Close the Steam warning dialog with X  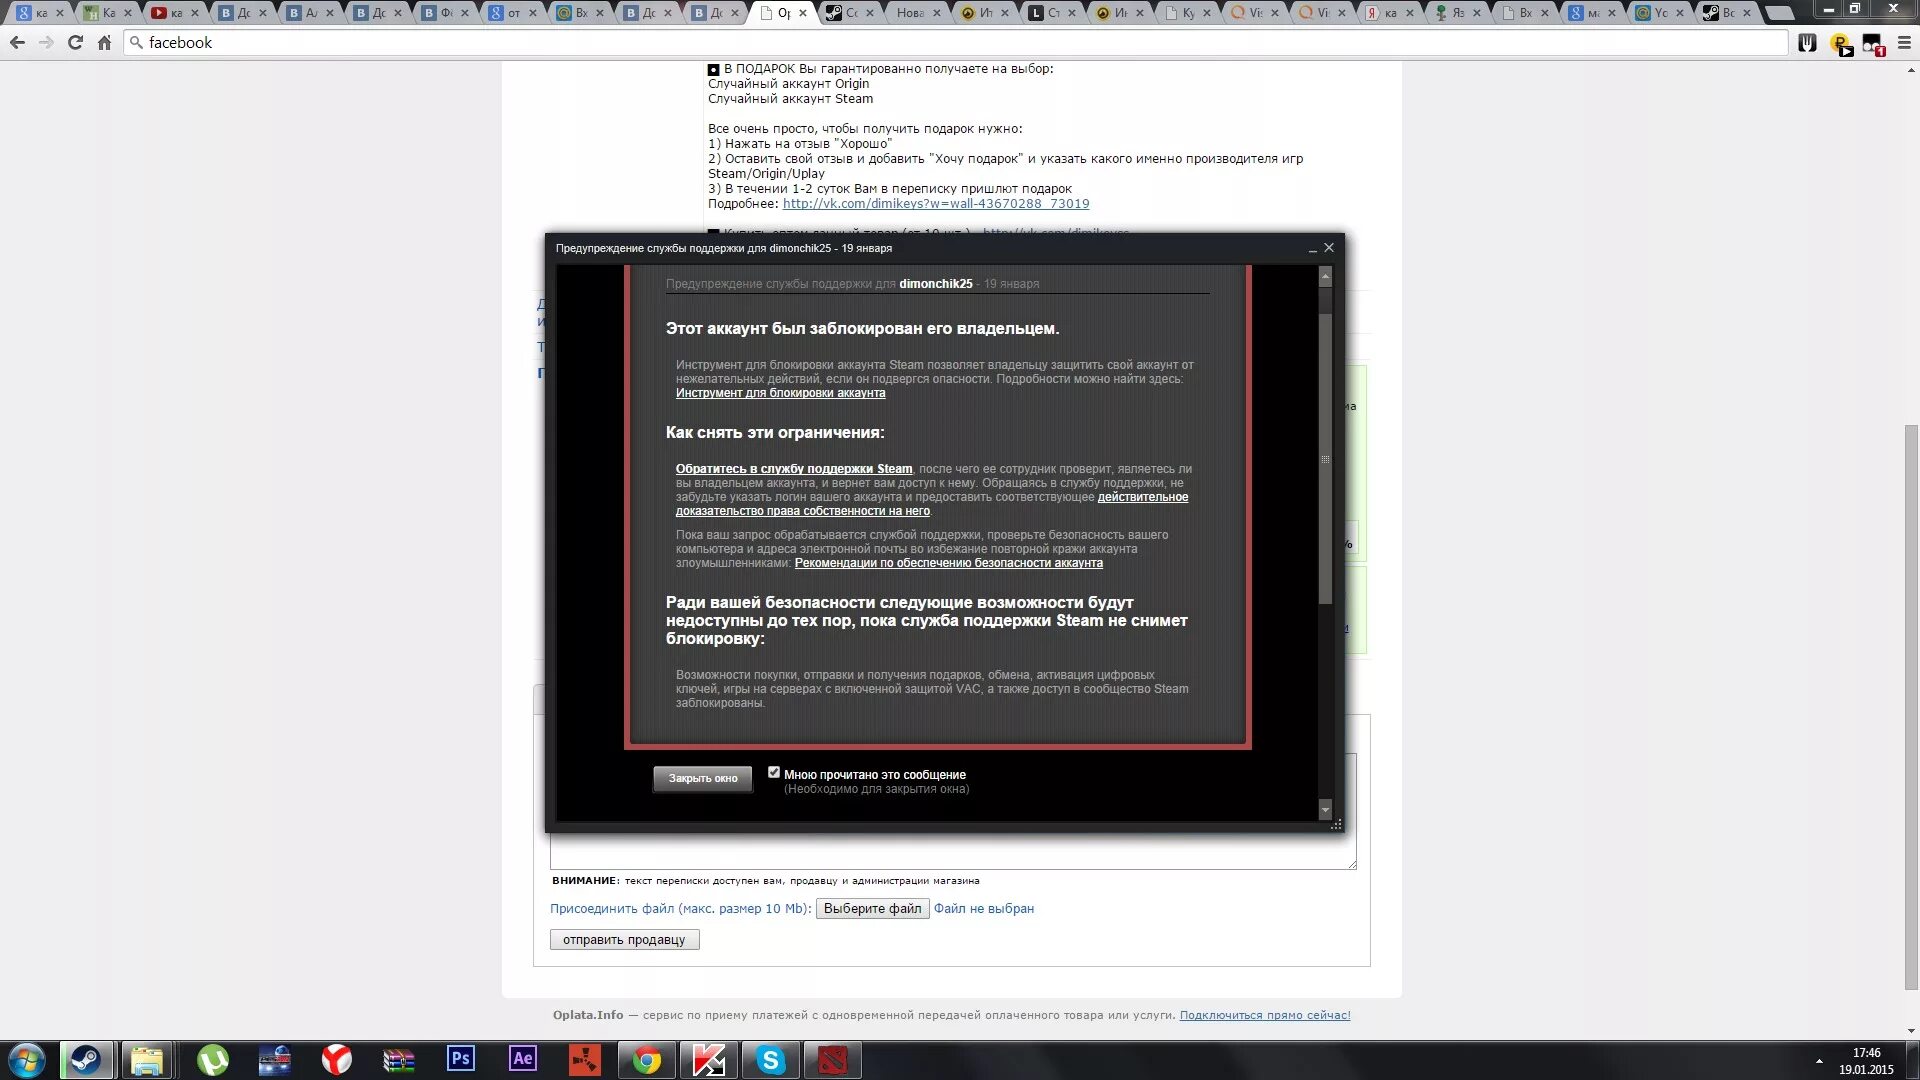pos(1329,247)
